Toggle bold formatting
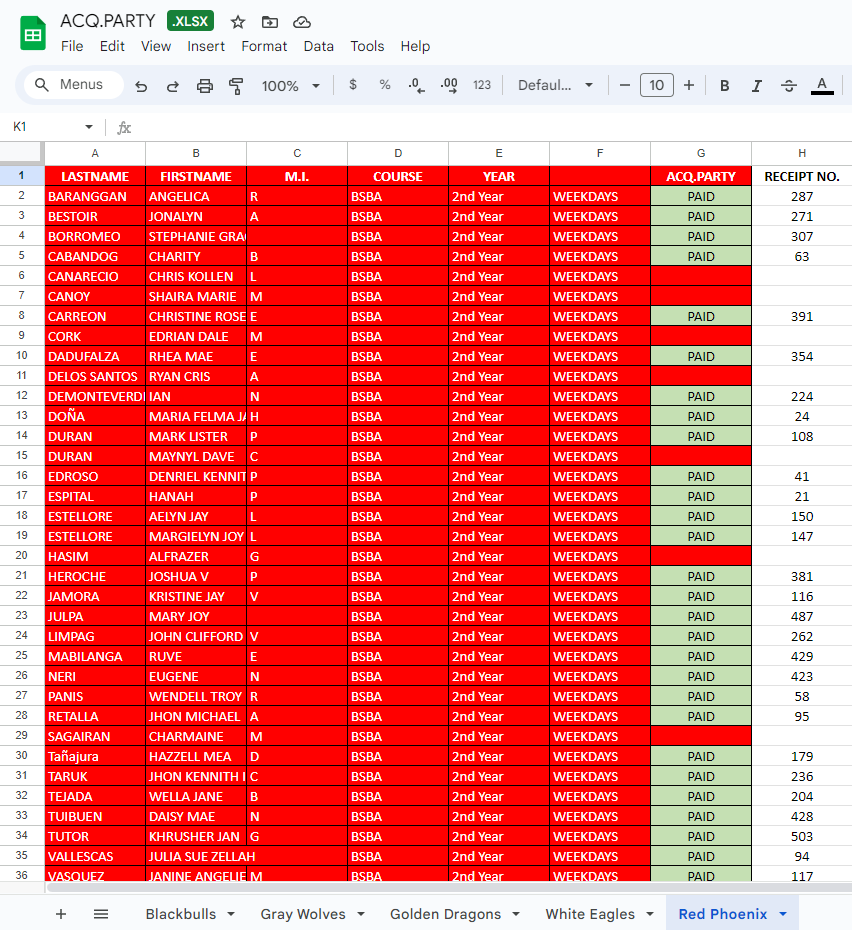Screen dimensions: 852x930 click(x=724, y=86)
